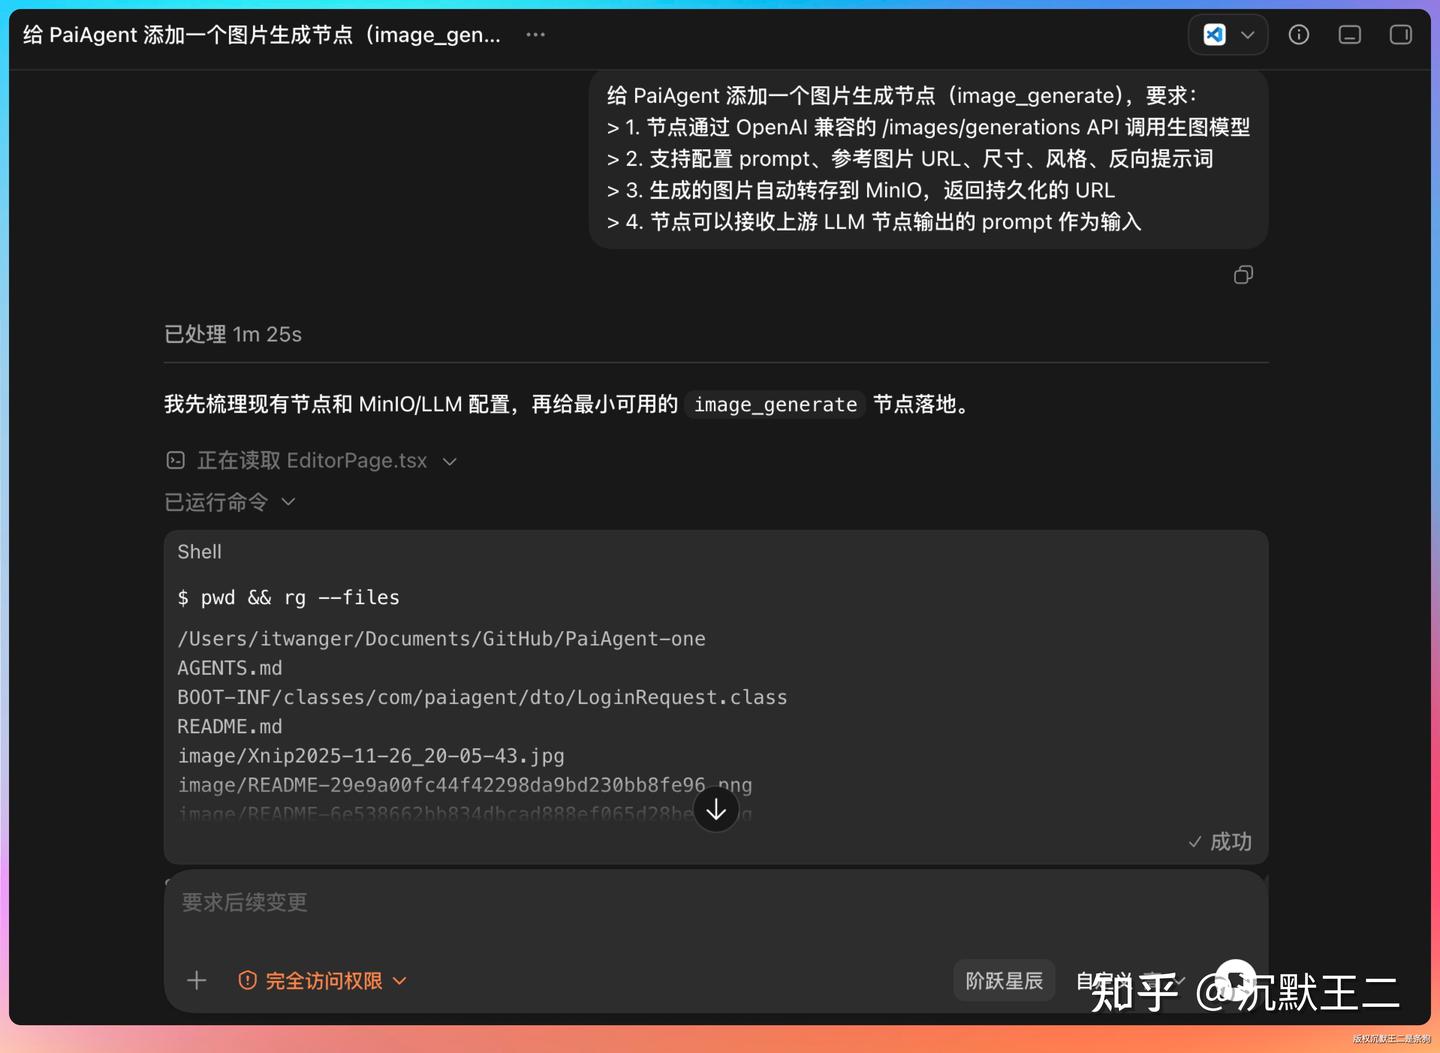1440x1053 pixels.
Task: Click the README.md output line
Action: tap(230, 727)
